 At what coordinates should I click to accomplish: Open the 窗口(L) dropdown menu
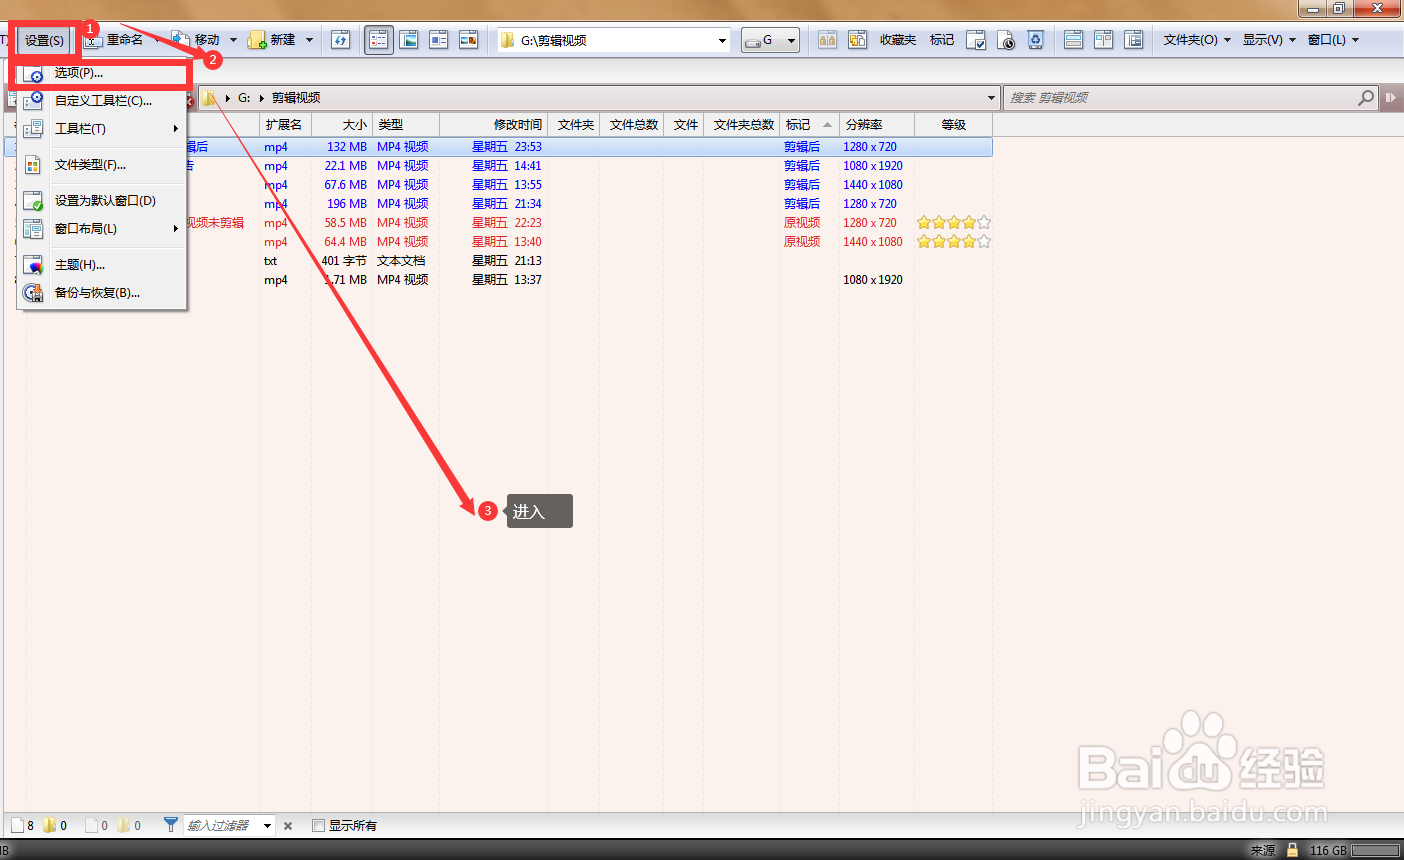(1333, 40)
